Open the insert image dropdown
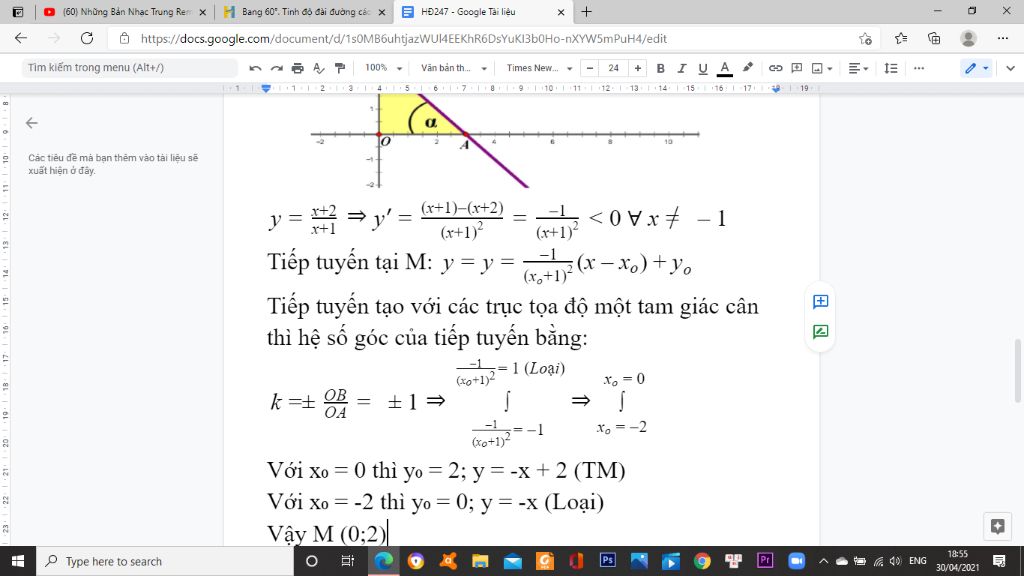The width and height of the screenshot is (1024, 576). (822, 68)
